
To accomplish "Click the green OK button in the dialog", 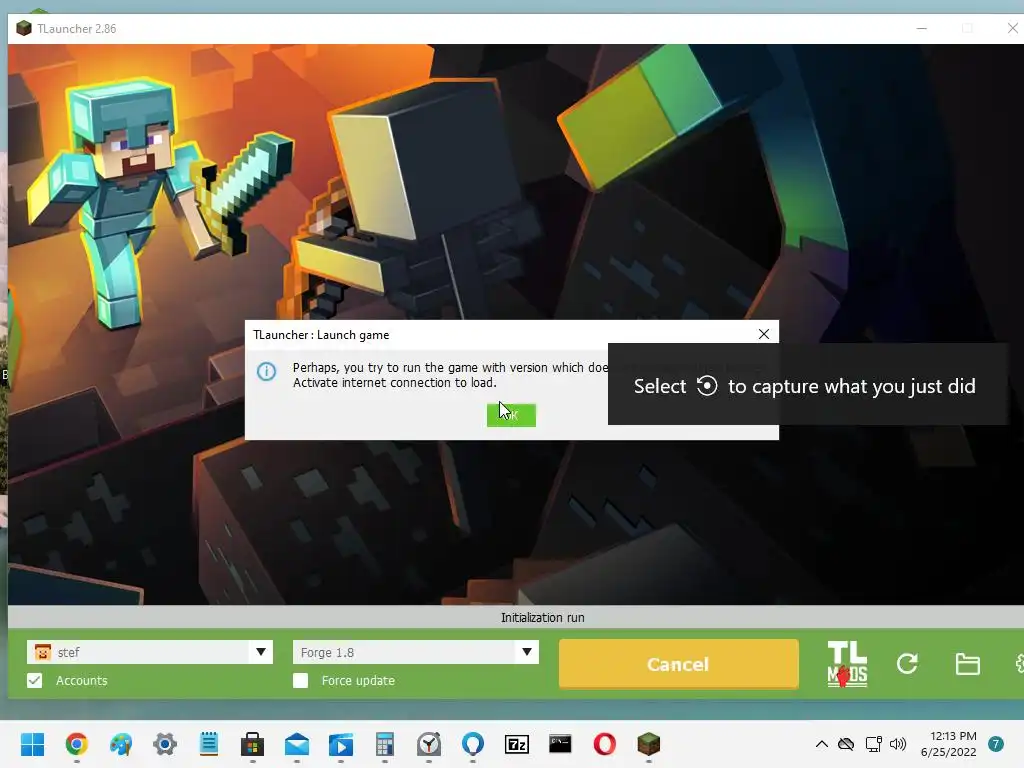I will tap(511, 415).
